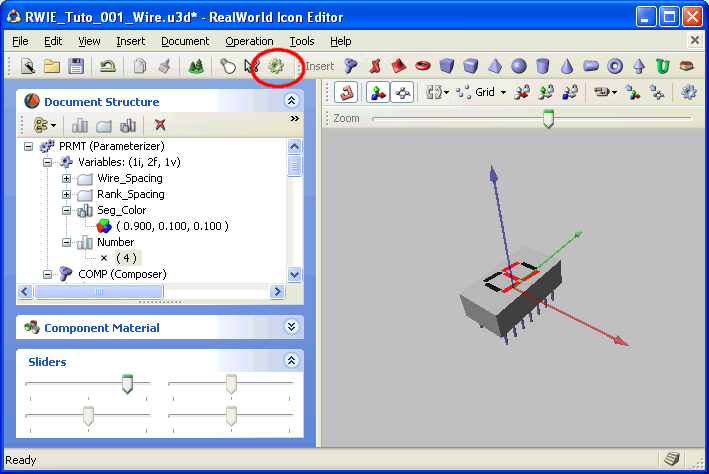This screenshot has height=474, width=709.
Task: Open the Edit menu
Action: 53,41
